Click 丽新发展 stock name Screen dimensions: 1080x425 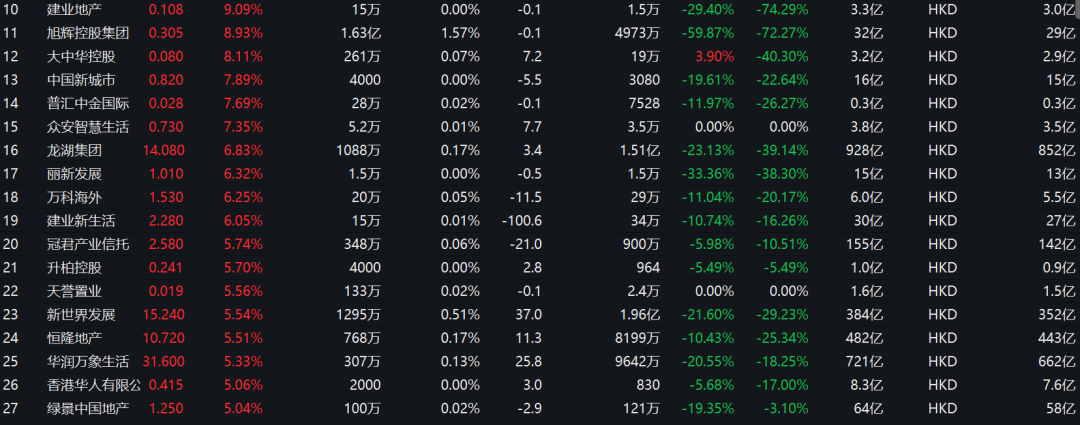74,173
